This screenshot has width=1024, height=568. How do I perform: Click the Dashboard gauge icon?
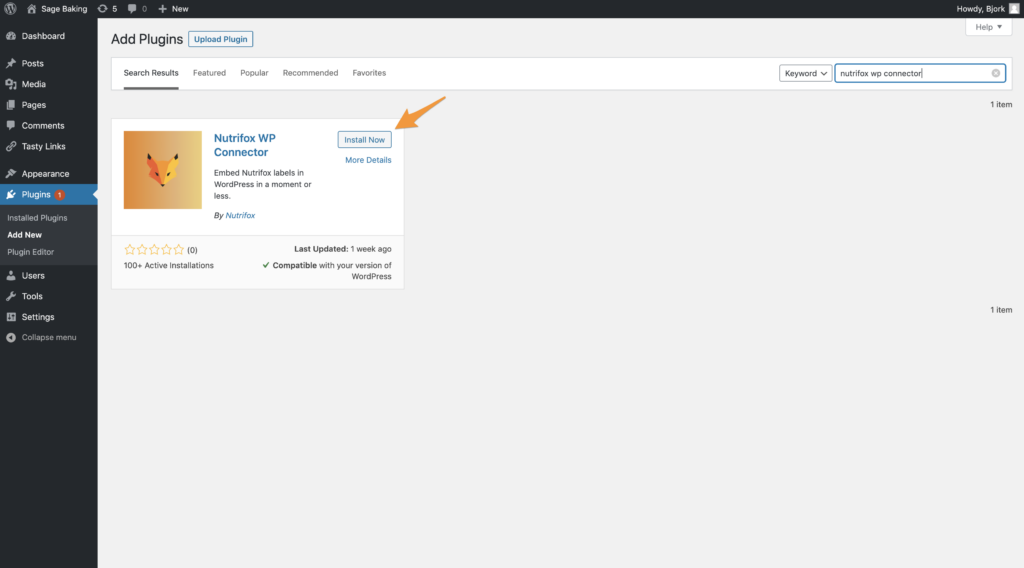point(11,36)
